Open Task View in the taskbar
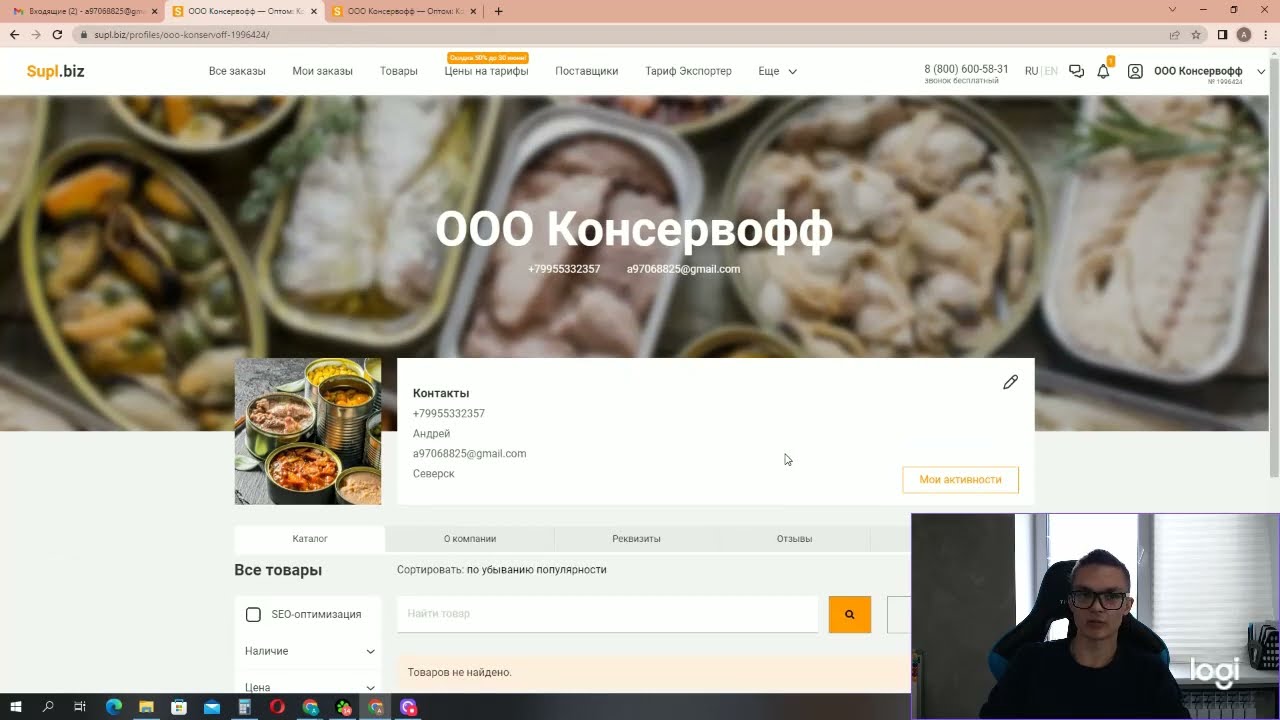1280x720 pixels. tap(80, 707)
